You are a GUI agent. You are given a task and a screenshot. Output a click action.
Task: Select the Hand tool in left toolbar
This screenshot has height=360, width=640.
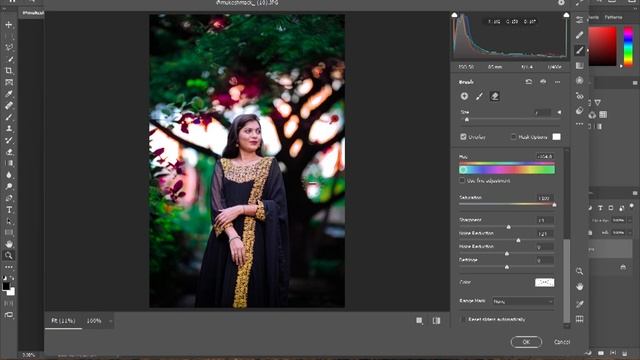[9, 244]
